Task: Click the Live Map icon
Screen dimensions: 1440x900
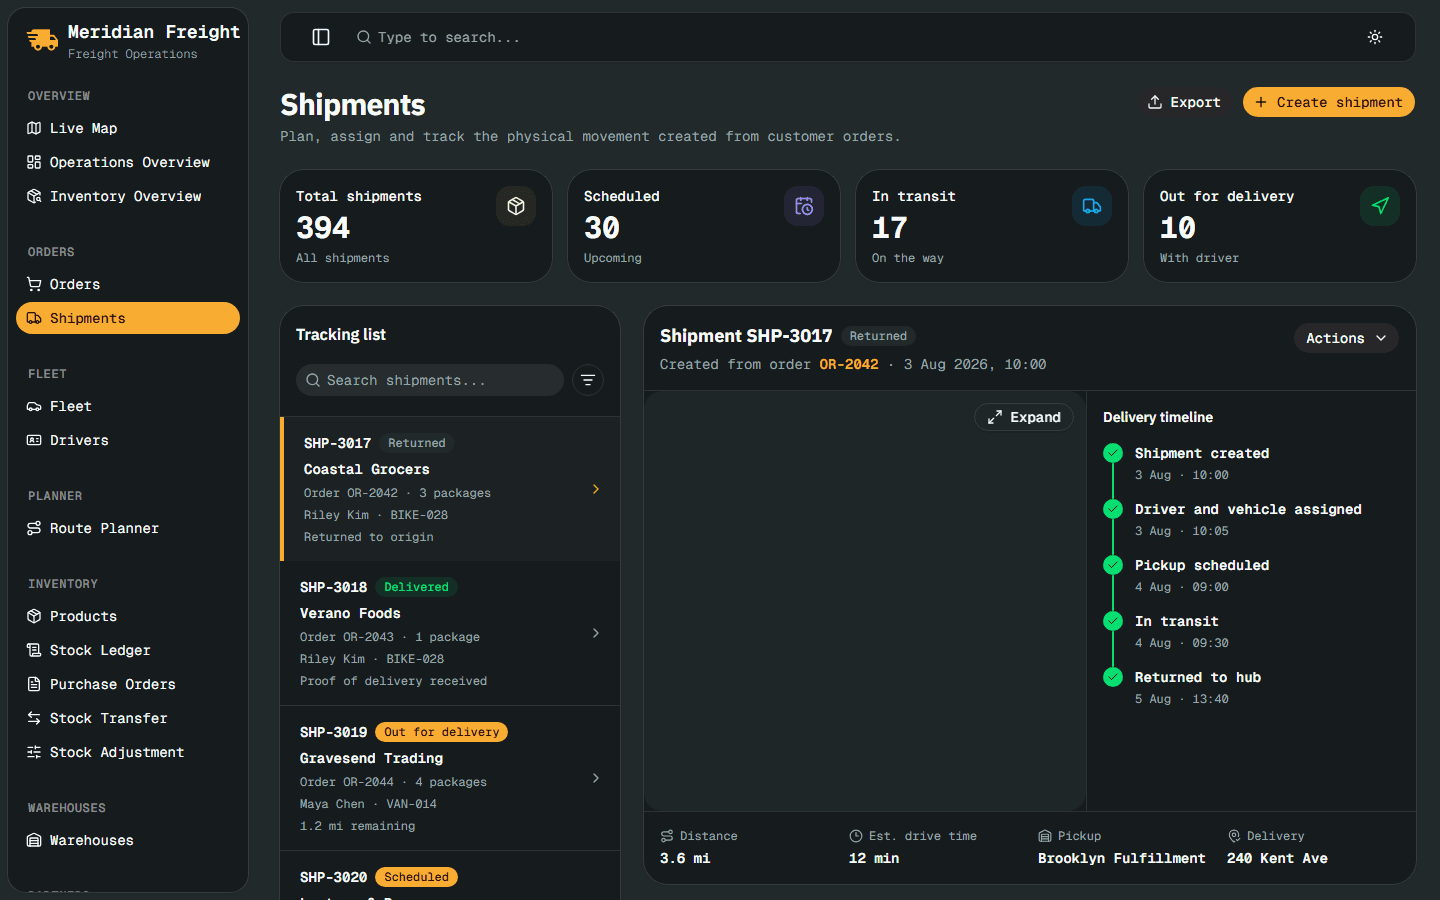Action: coord(34,128)
